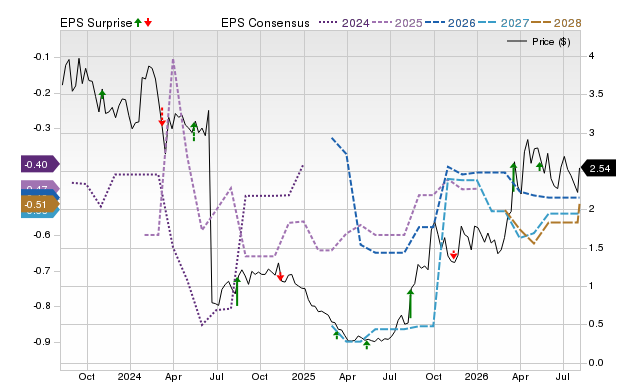Click red surprise arrow between Oct 2024 and 2025
Viewport: 640px width, 382px height.
pos(280,276)
